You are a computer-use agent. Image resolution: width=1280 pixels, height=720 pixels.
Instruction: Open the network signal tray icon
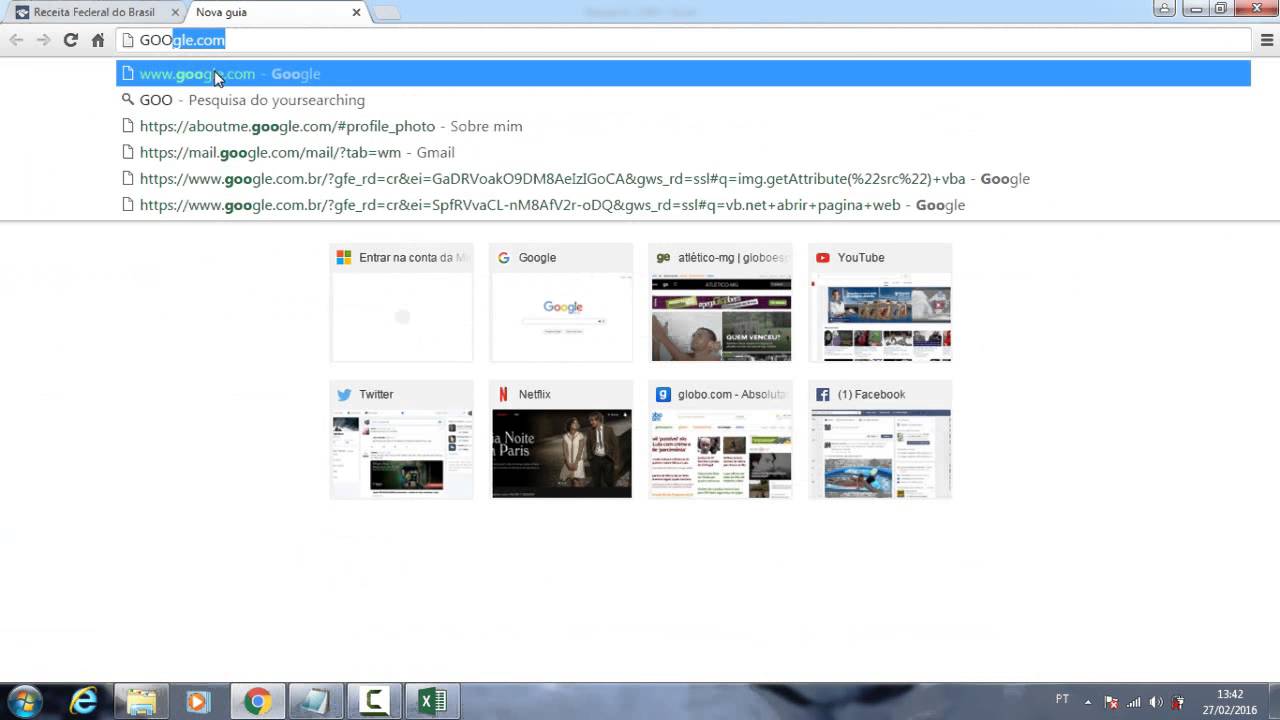click(1133, 702)
